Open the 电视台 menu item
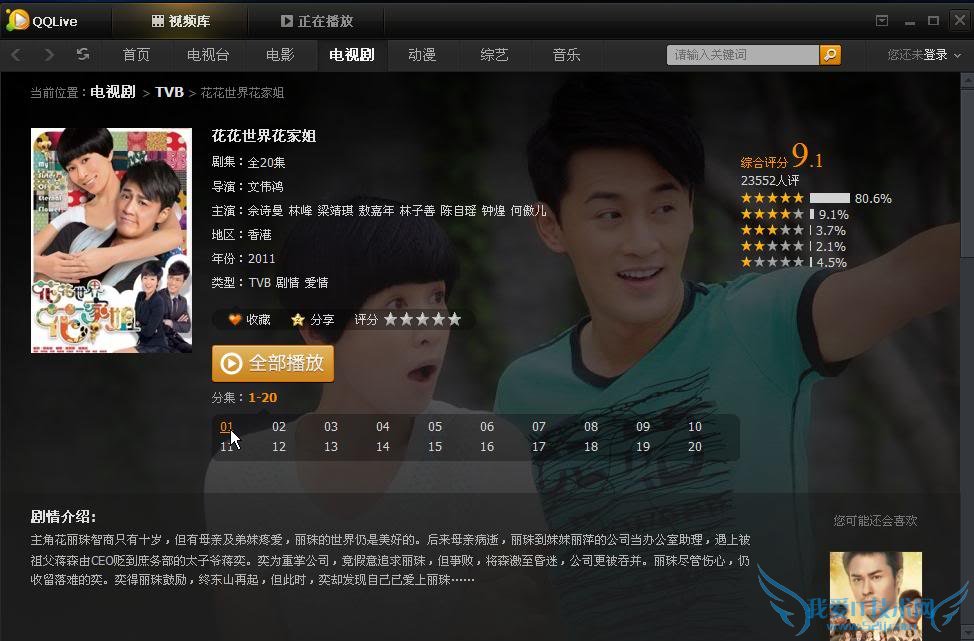 (x=208, y=55)
